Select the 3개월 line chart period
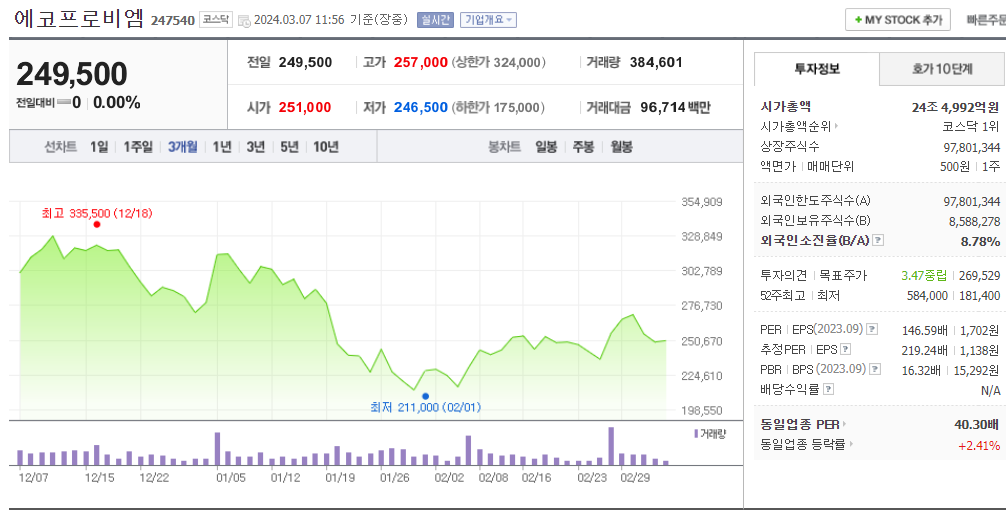 (x=183, y=147)
